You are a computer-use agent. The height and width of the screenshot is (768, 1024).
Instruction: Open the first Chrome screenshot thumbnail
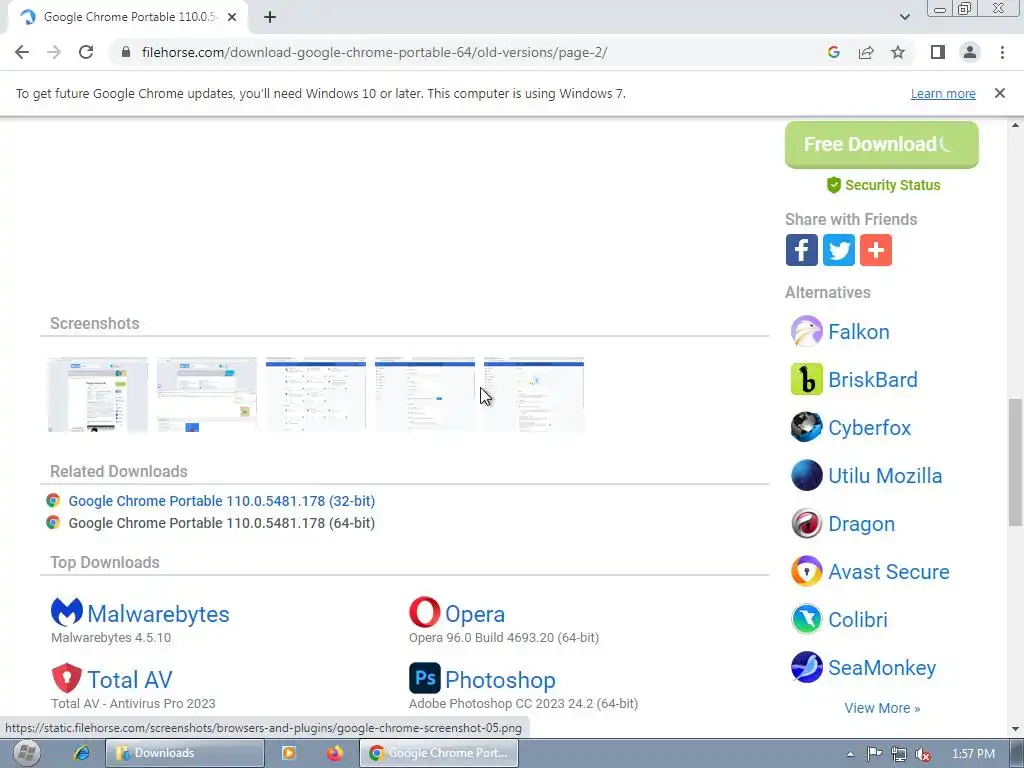point(98,394)
